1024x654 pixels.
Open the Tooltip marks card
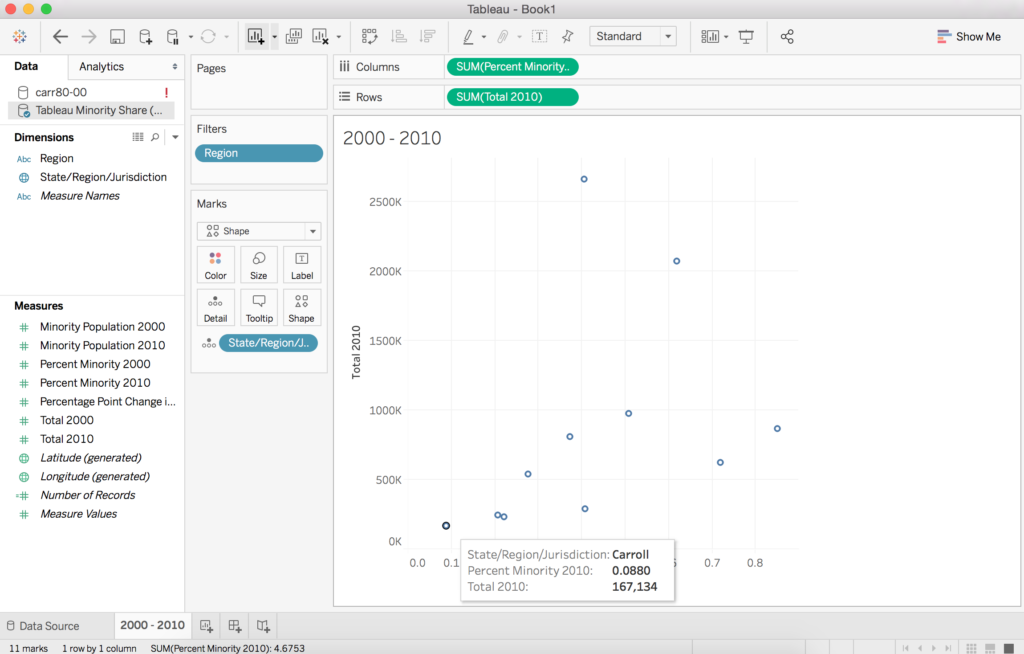[x=259, y=308]
